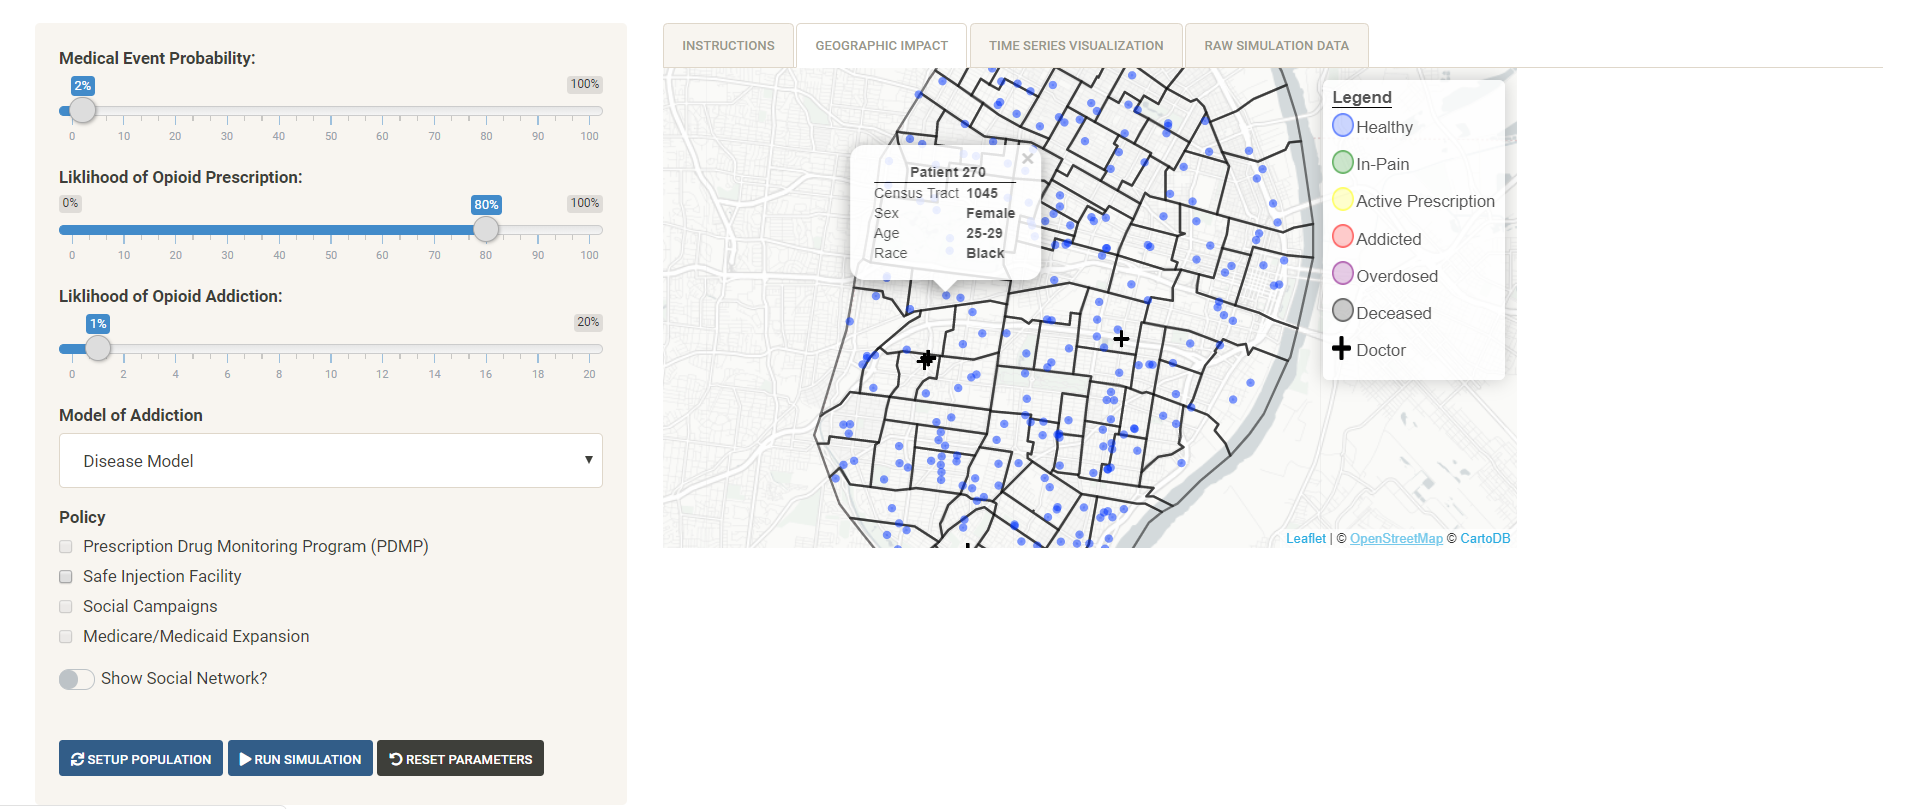Click the Active Prescription yellow circle icon

point(1343,200)
